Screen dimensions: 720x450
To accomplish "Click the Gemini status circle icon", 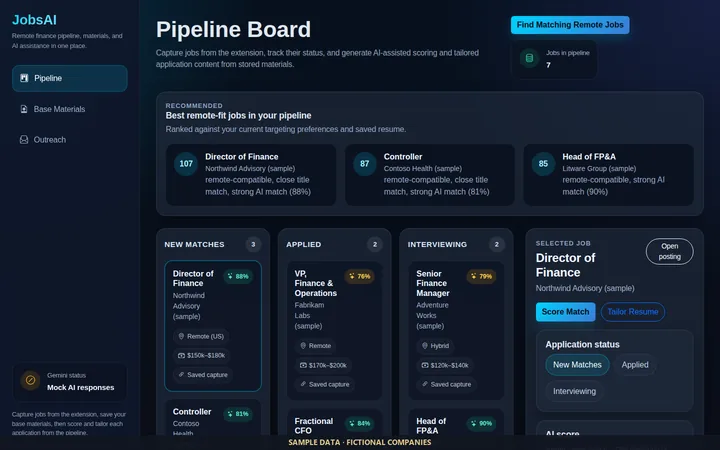I will [30, 381].
